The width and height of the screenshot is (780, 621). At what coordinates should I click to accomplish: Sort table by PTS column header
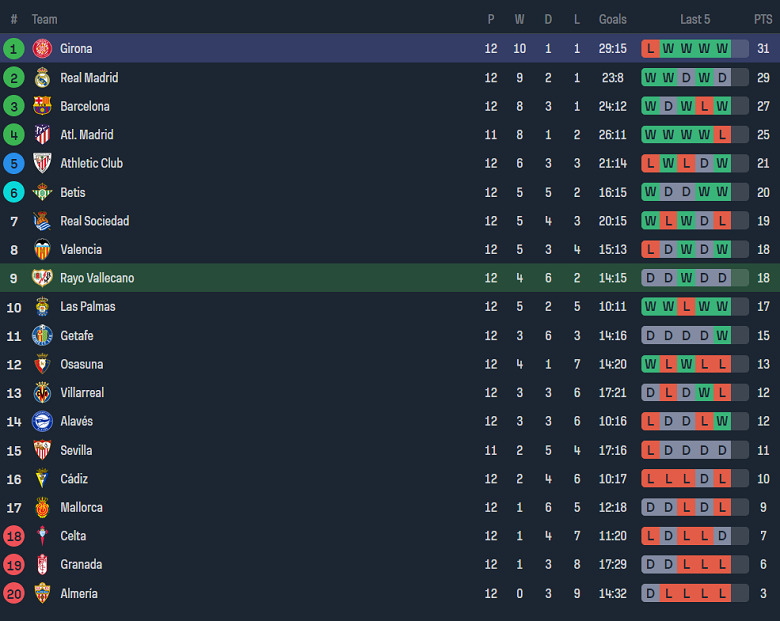[763, 19]
